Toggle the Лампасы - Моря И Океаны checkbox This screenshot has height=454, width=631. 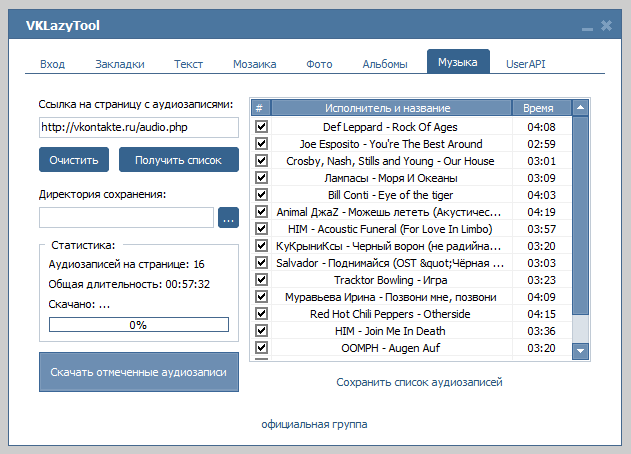(x=262, y=177)
